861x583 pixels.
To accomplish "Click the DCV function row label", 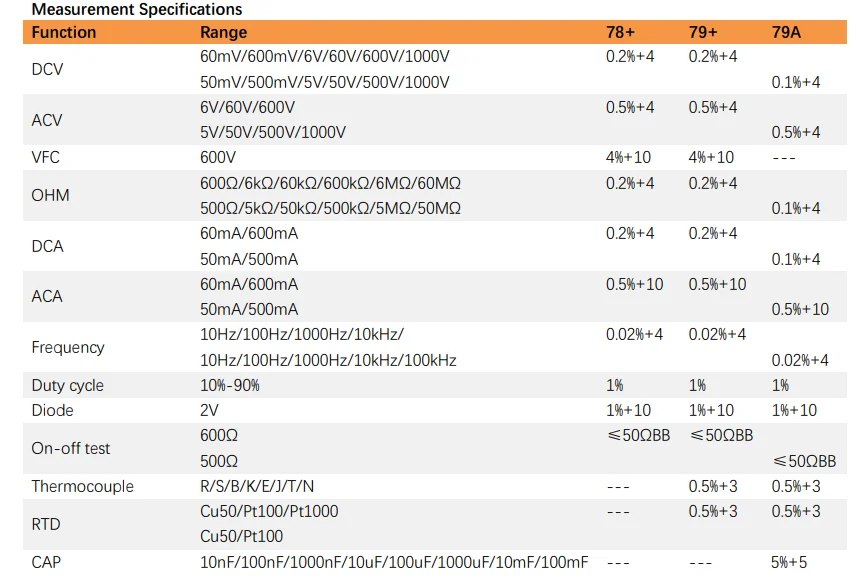I will (48, 69).
